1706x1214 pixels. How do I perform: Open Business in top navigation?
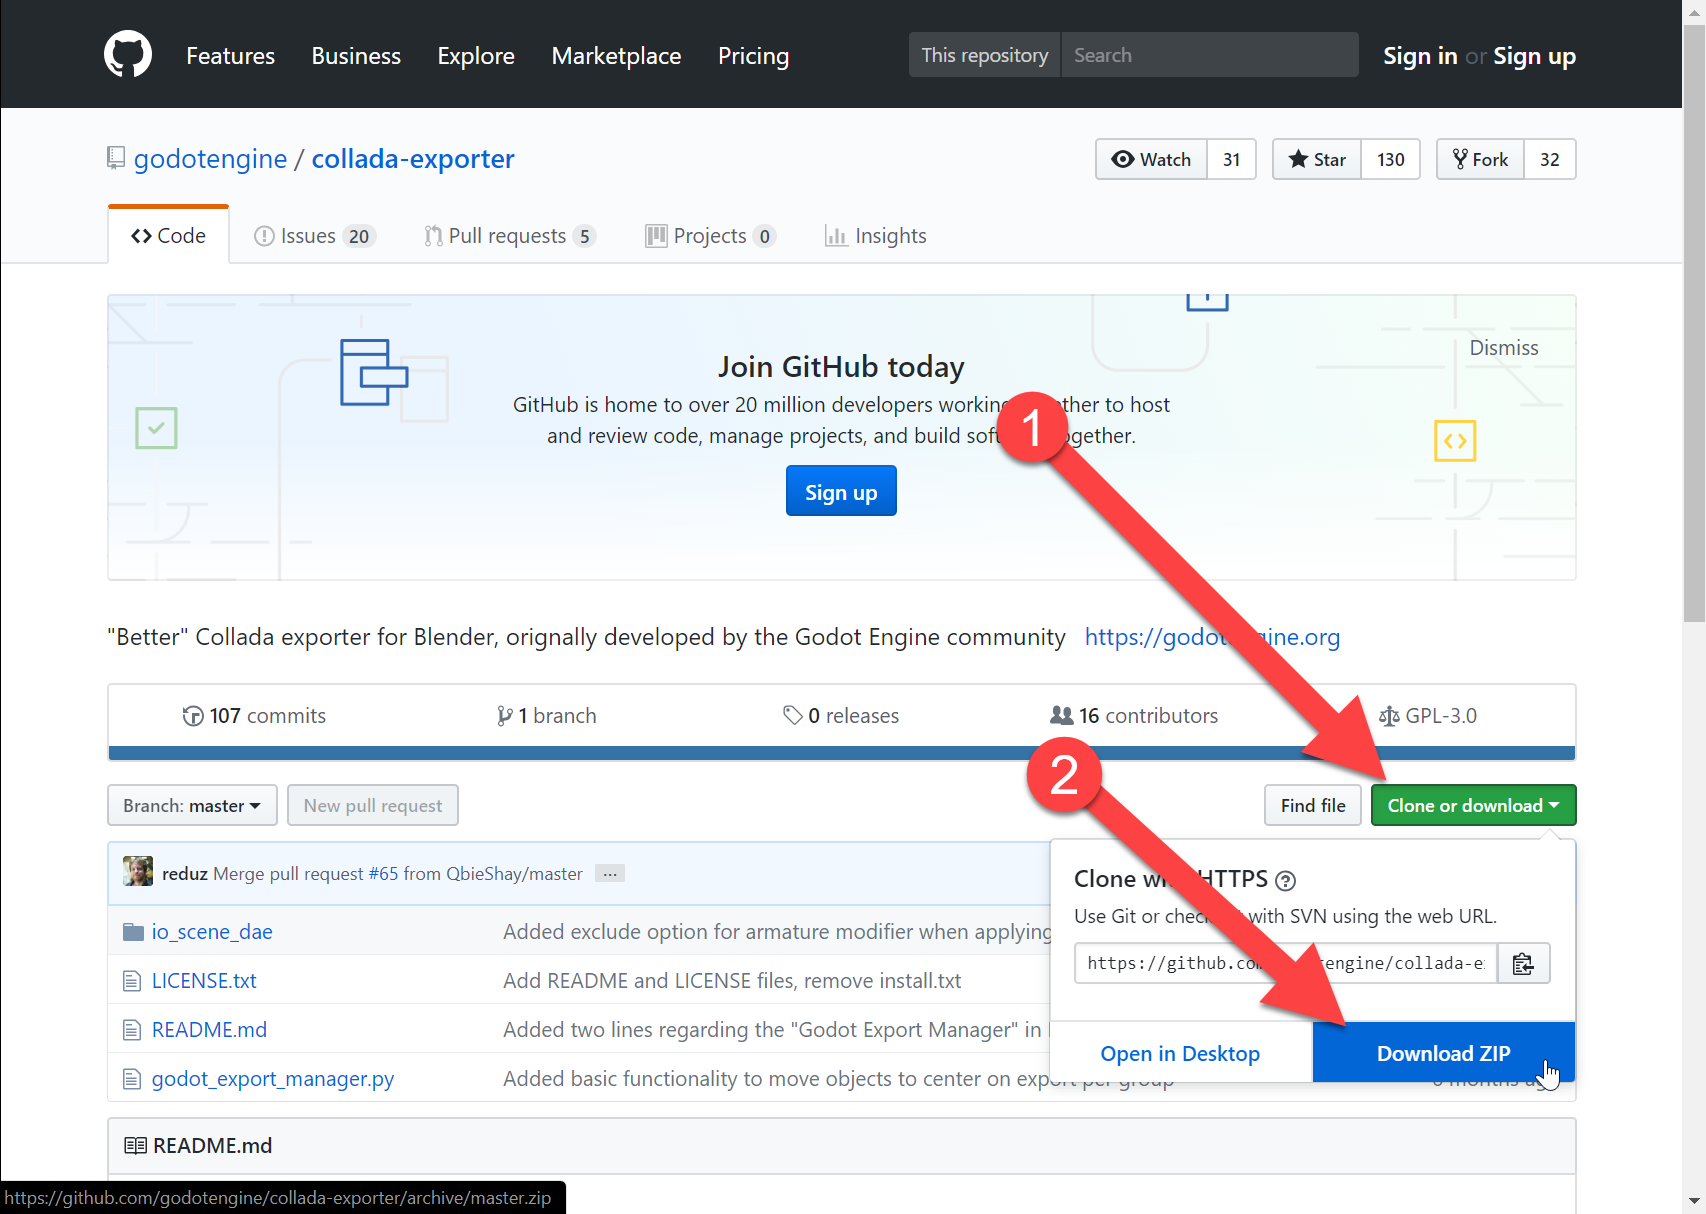coord(356,56)
